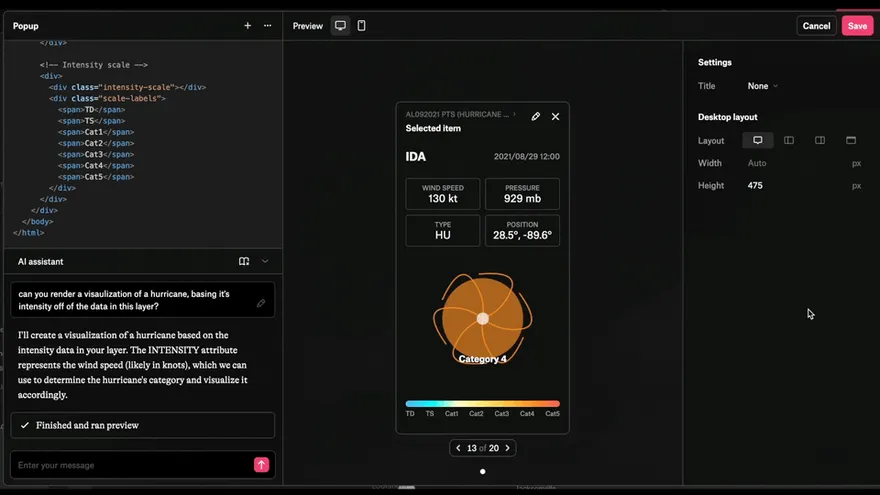880x495 pixels.
Task: Click the closing html tag line
Action: pos(29,232)
